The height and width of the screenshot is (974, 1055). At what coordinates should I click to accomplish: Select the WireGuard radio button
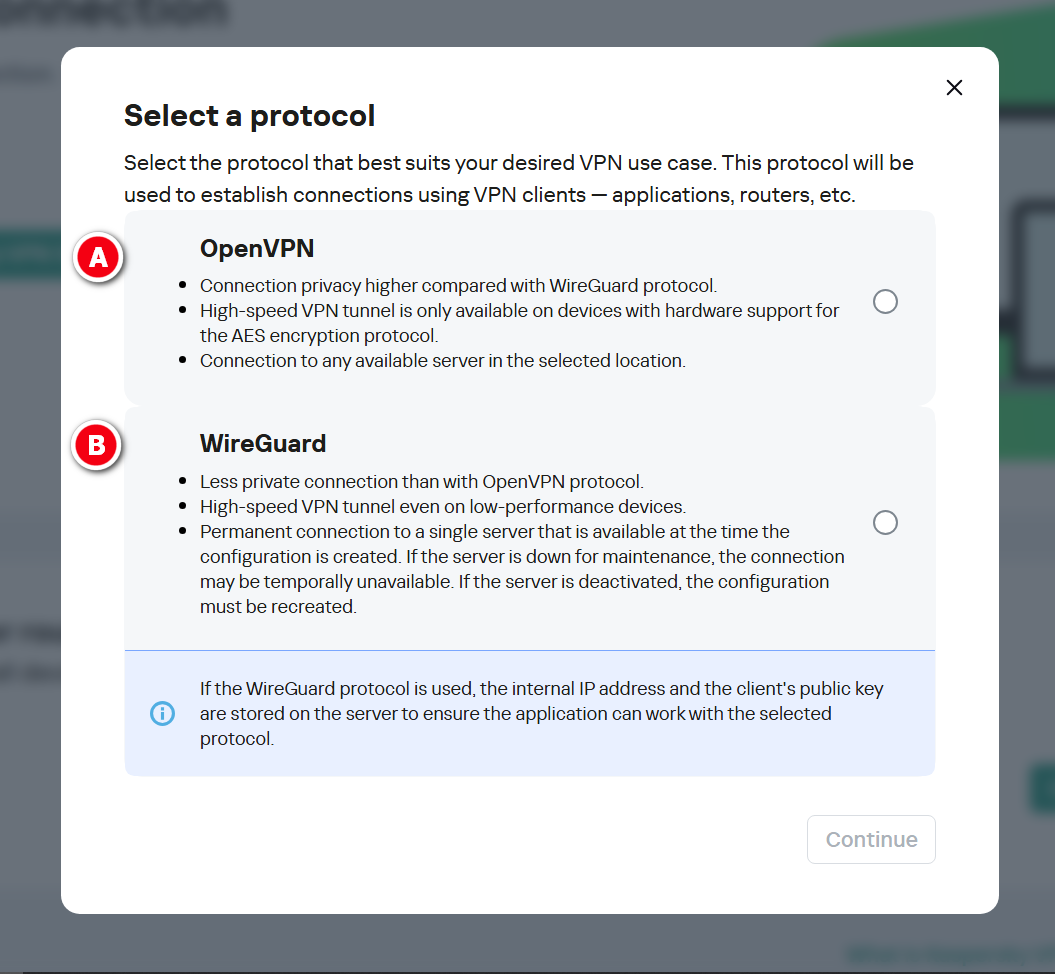click(x=885, y=523)
